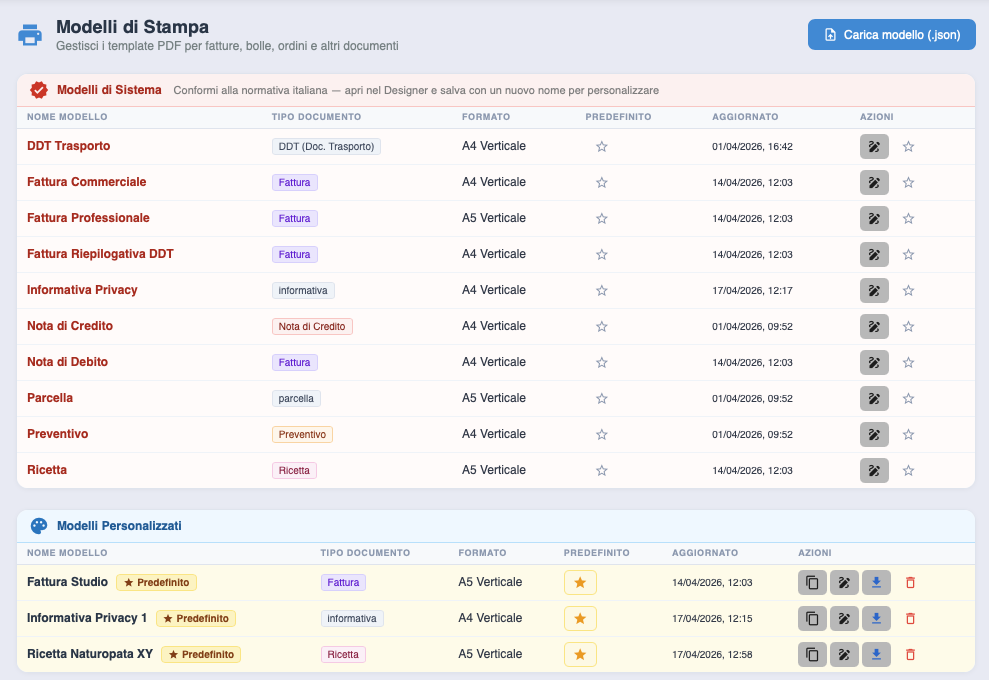Click the Modelli Personalizzati section header
989x680 pixels.
pos(119,525)
